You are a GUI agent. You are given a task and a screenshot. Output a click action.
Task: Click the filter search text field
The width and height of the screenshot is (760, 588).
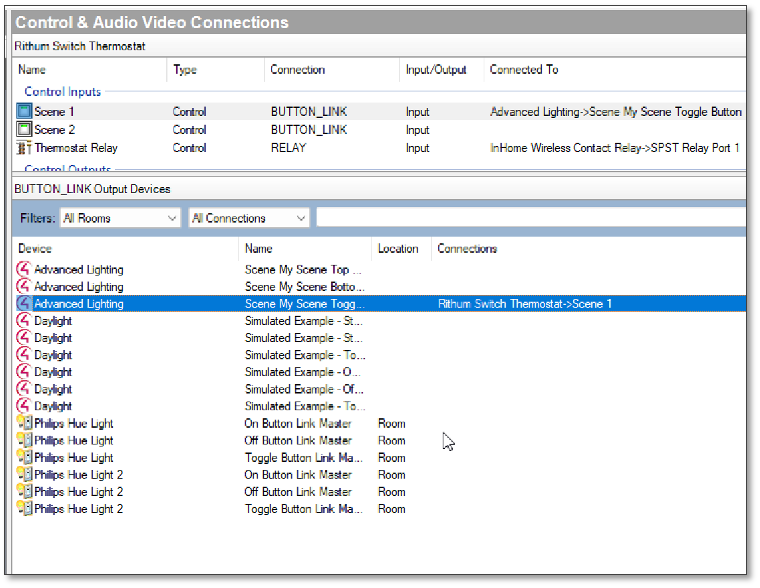click(x=531, y=217)
